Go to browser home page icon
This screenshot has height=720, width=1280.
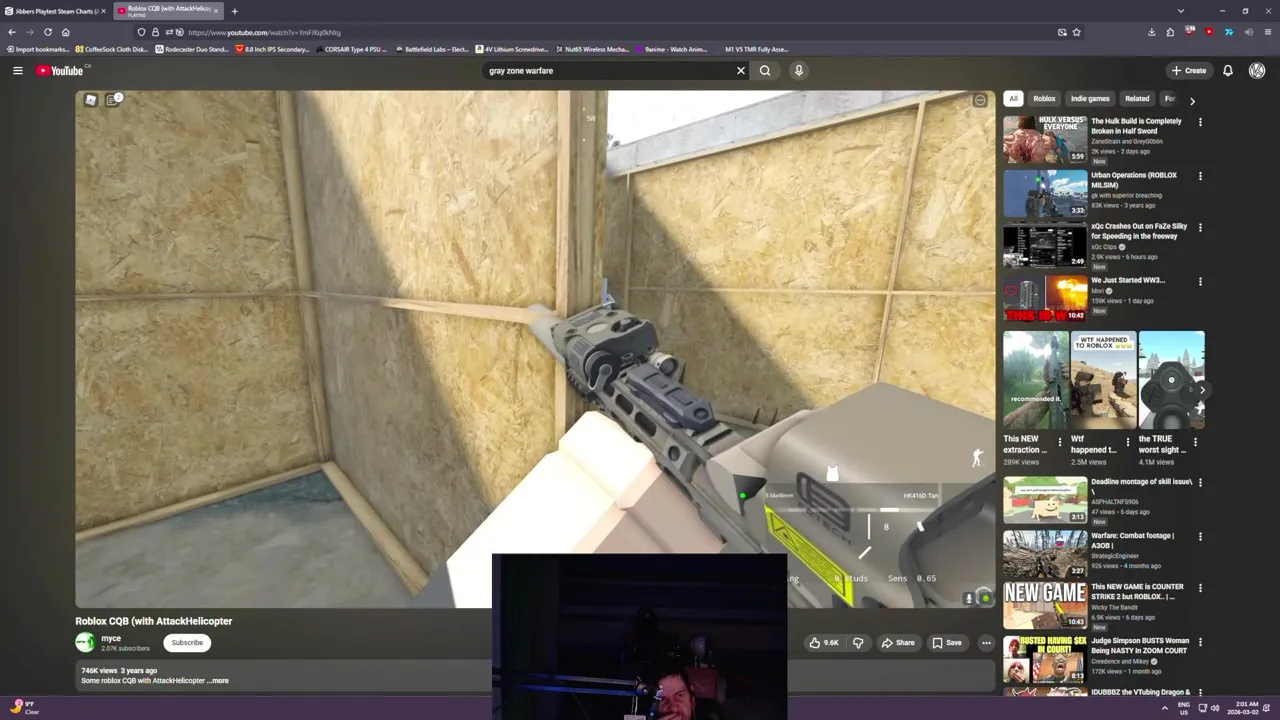pos(65,32)
